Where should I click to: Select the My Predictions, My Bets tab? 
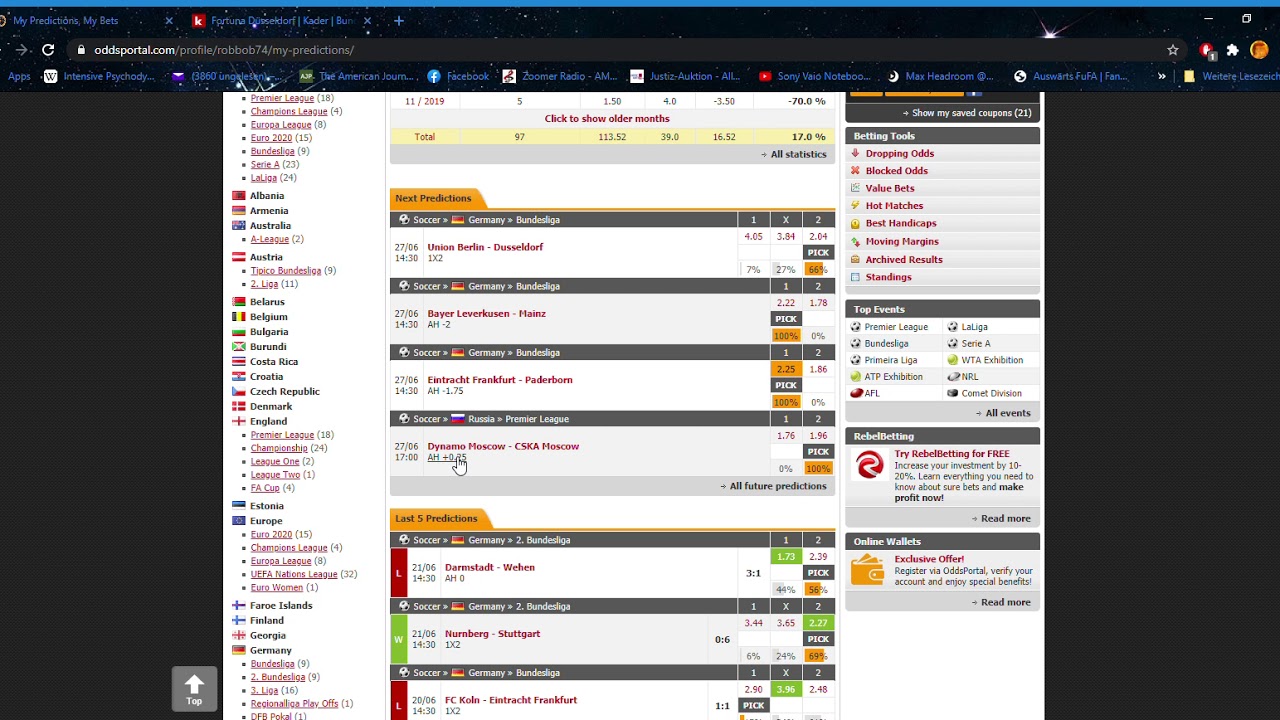coord(65,20)
